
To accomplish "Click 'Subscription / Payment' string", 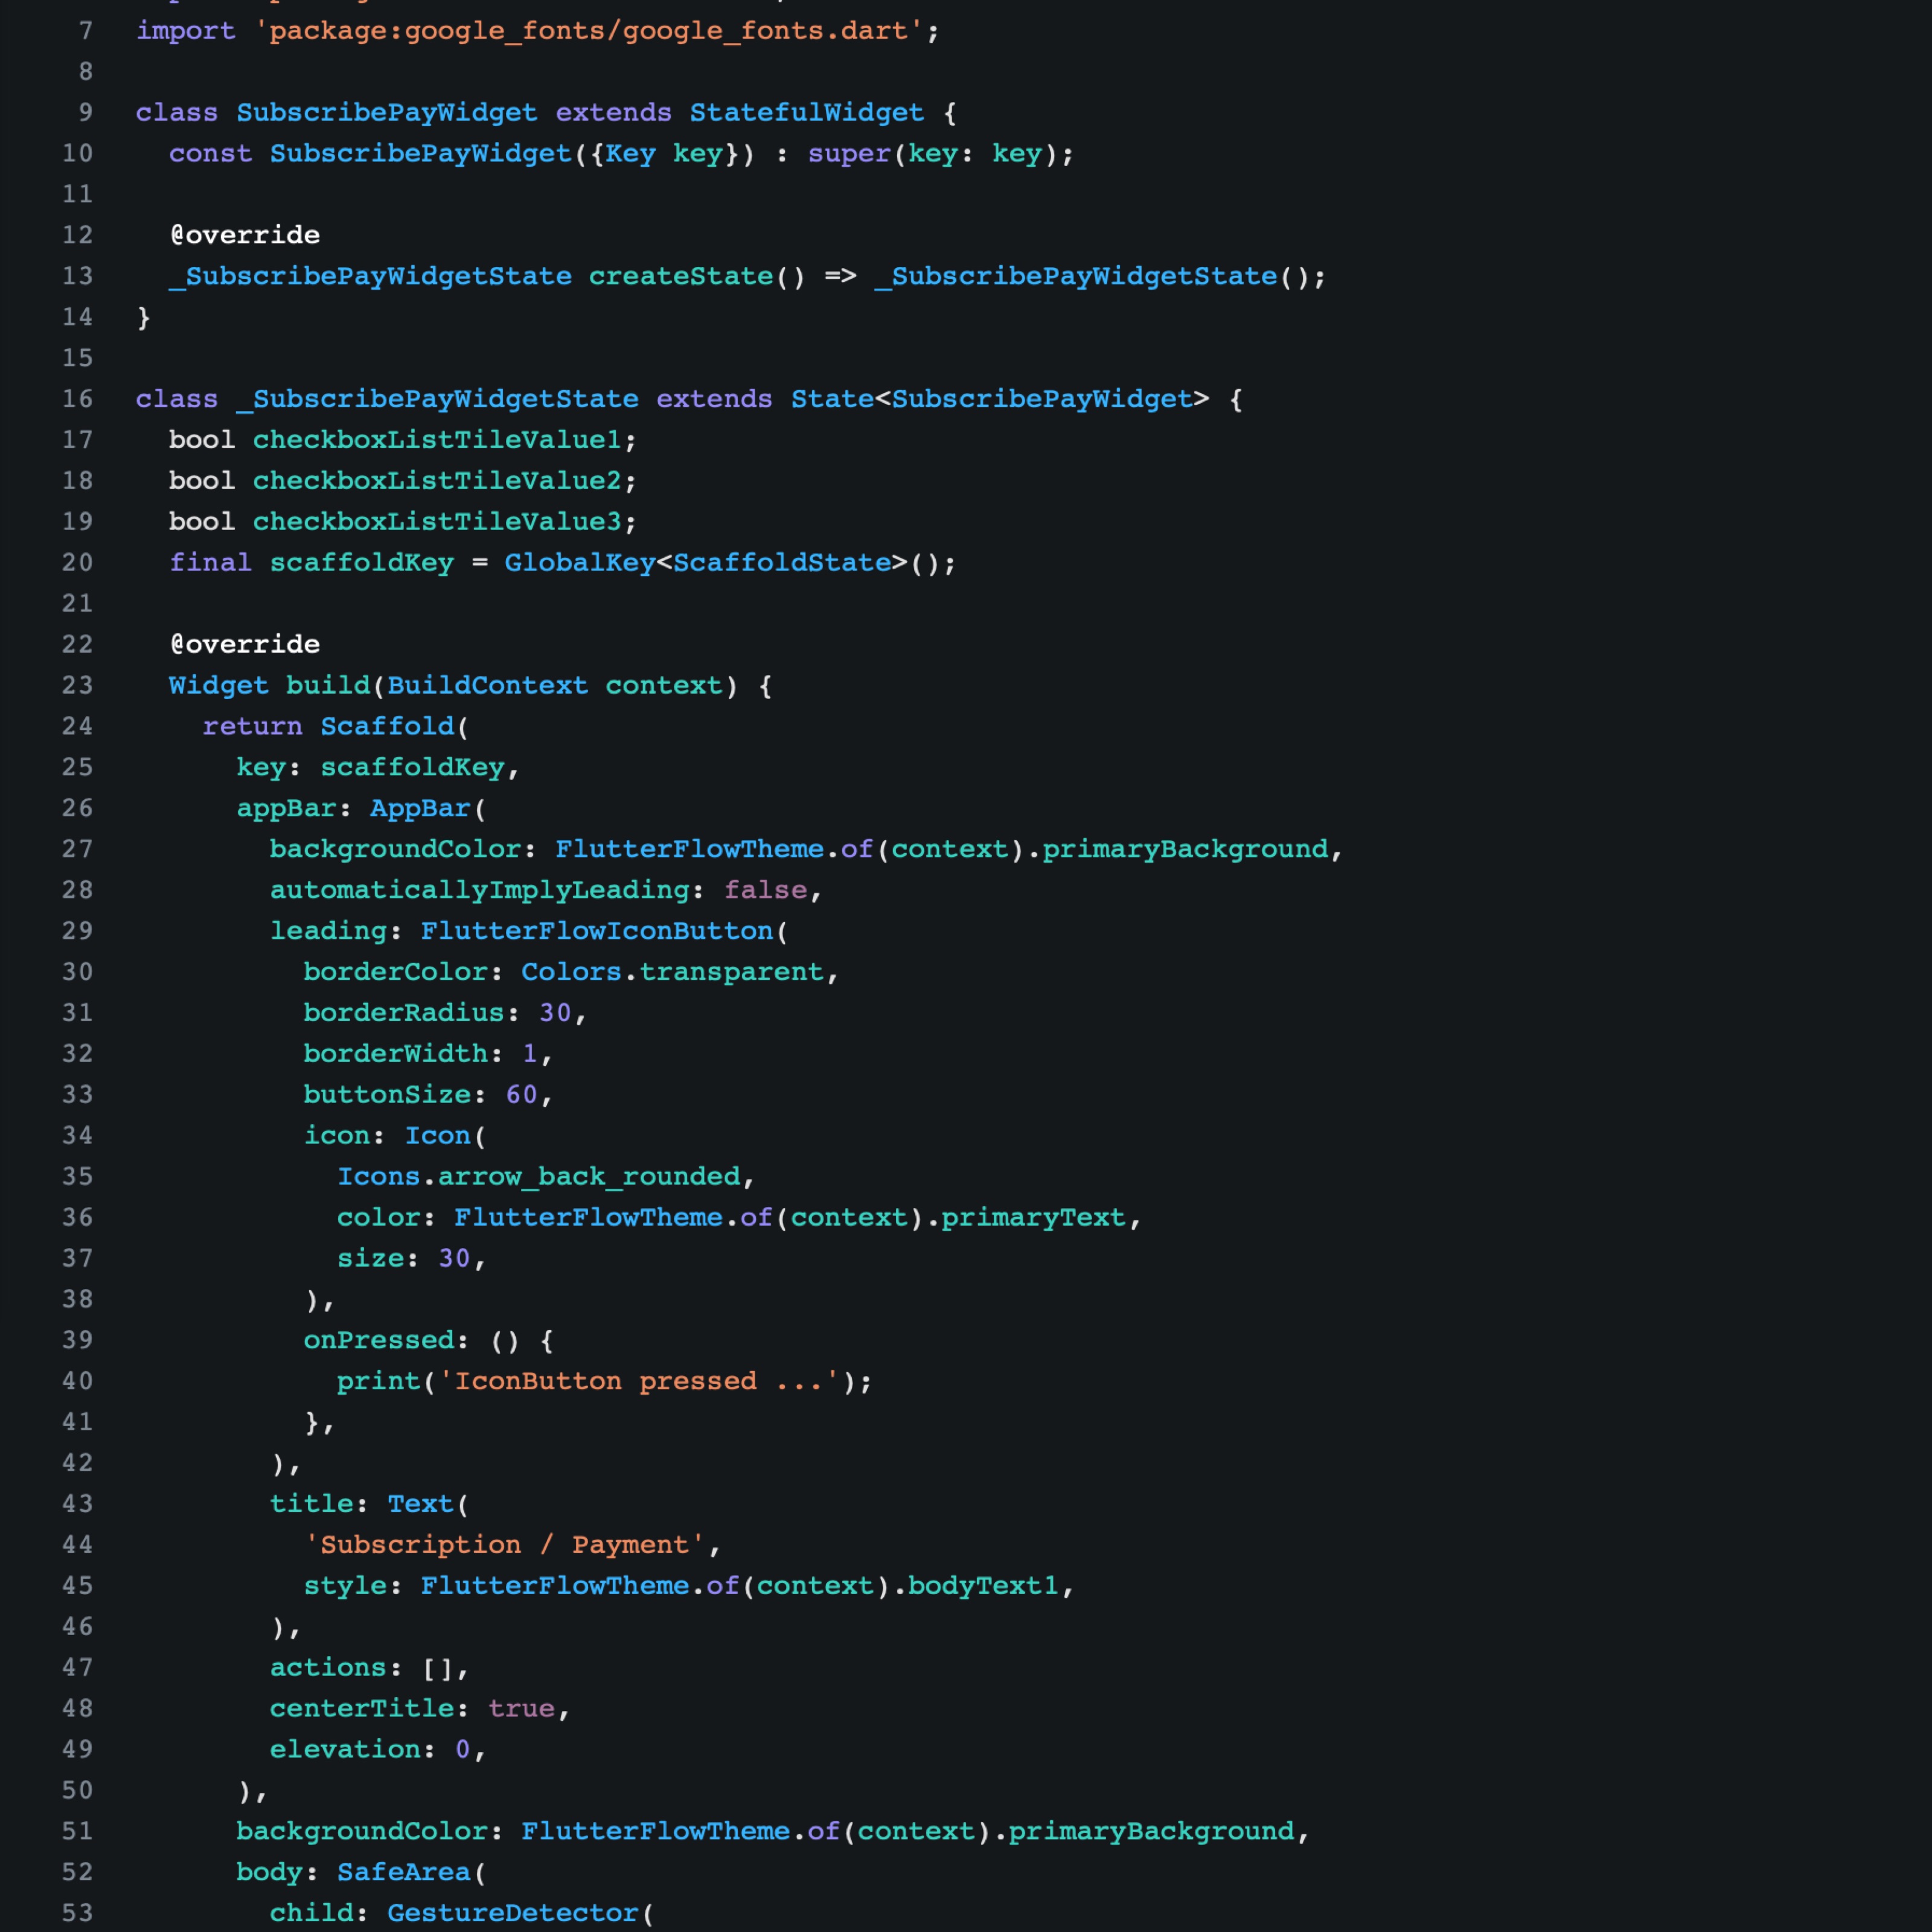I will coord(504,1545).
